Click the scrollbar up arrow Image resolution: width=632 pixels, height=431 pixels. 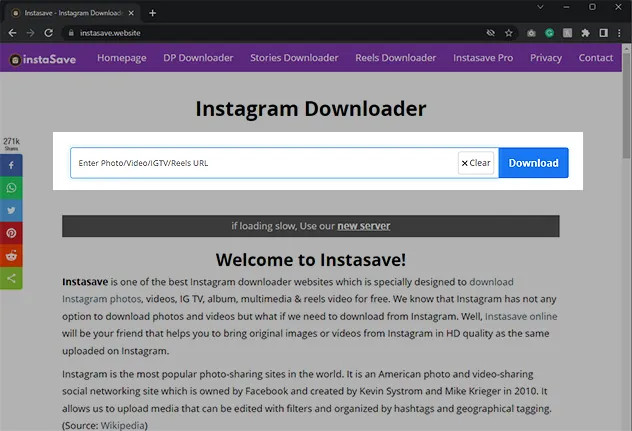click(x=626, y=48)
